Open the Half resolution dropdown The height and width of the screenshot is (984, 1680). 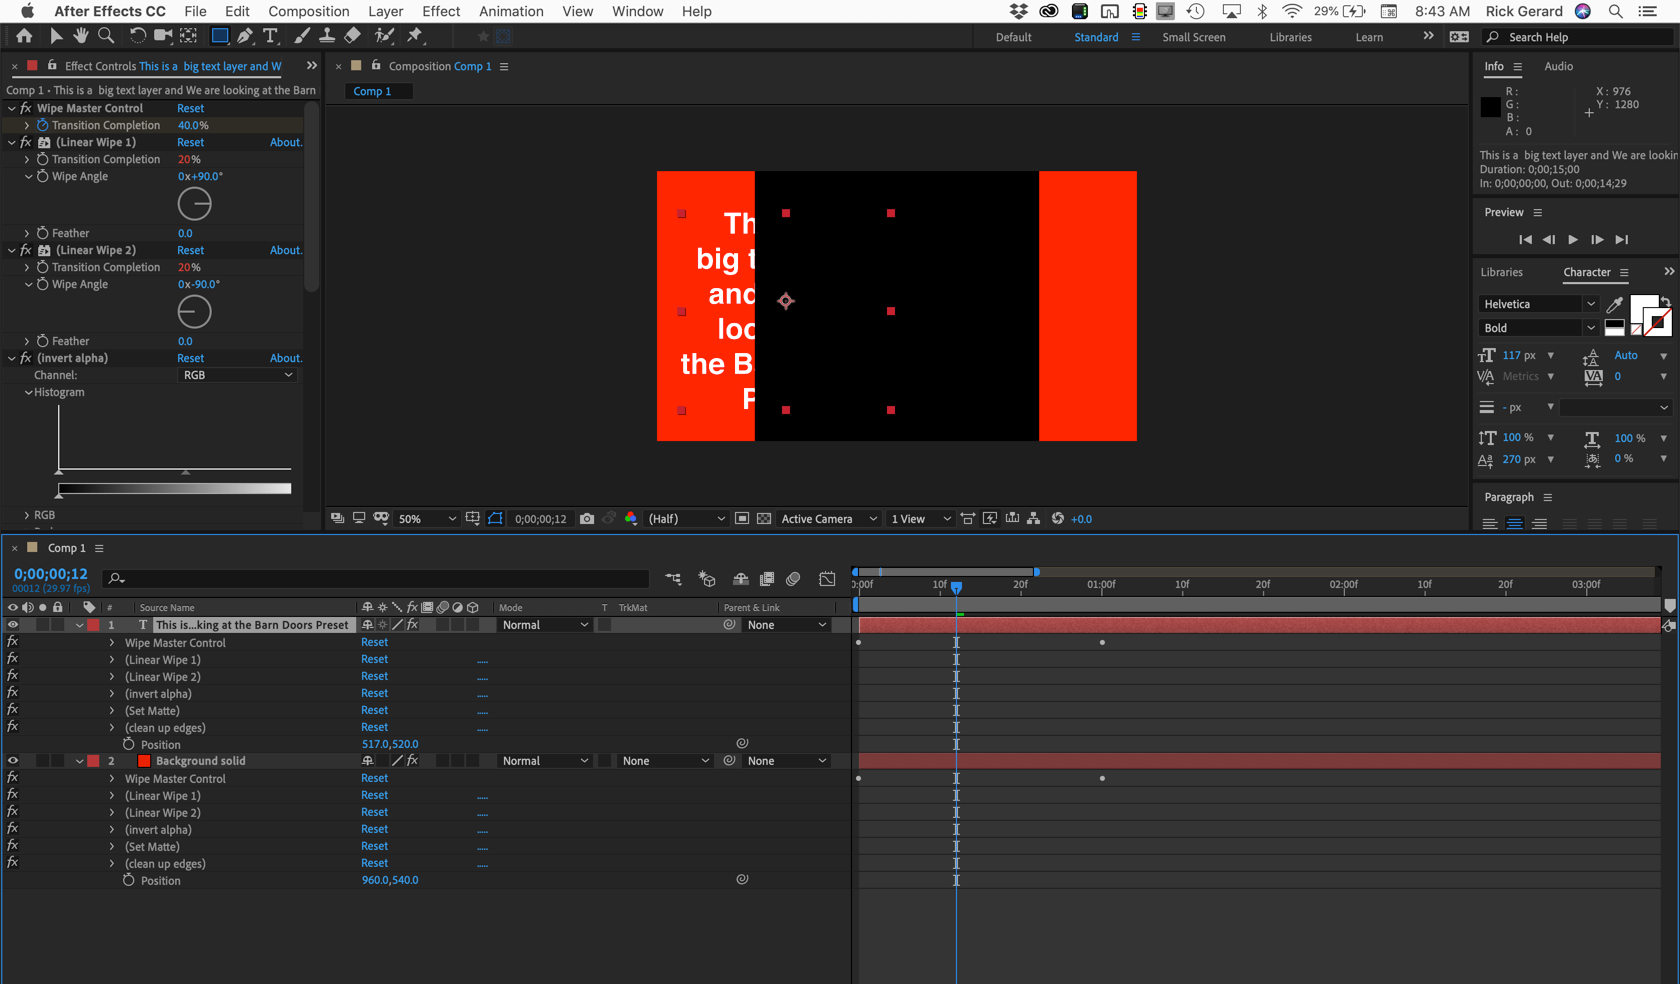(x=686, y=519)
